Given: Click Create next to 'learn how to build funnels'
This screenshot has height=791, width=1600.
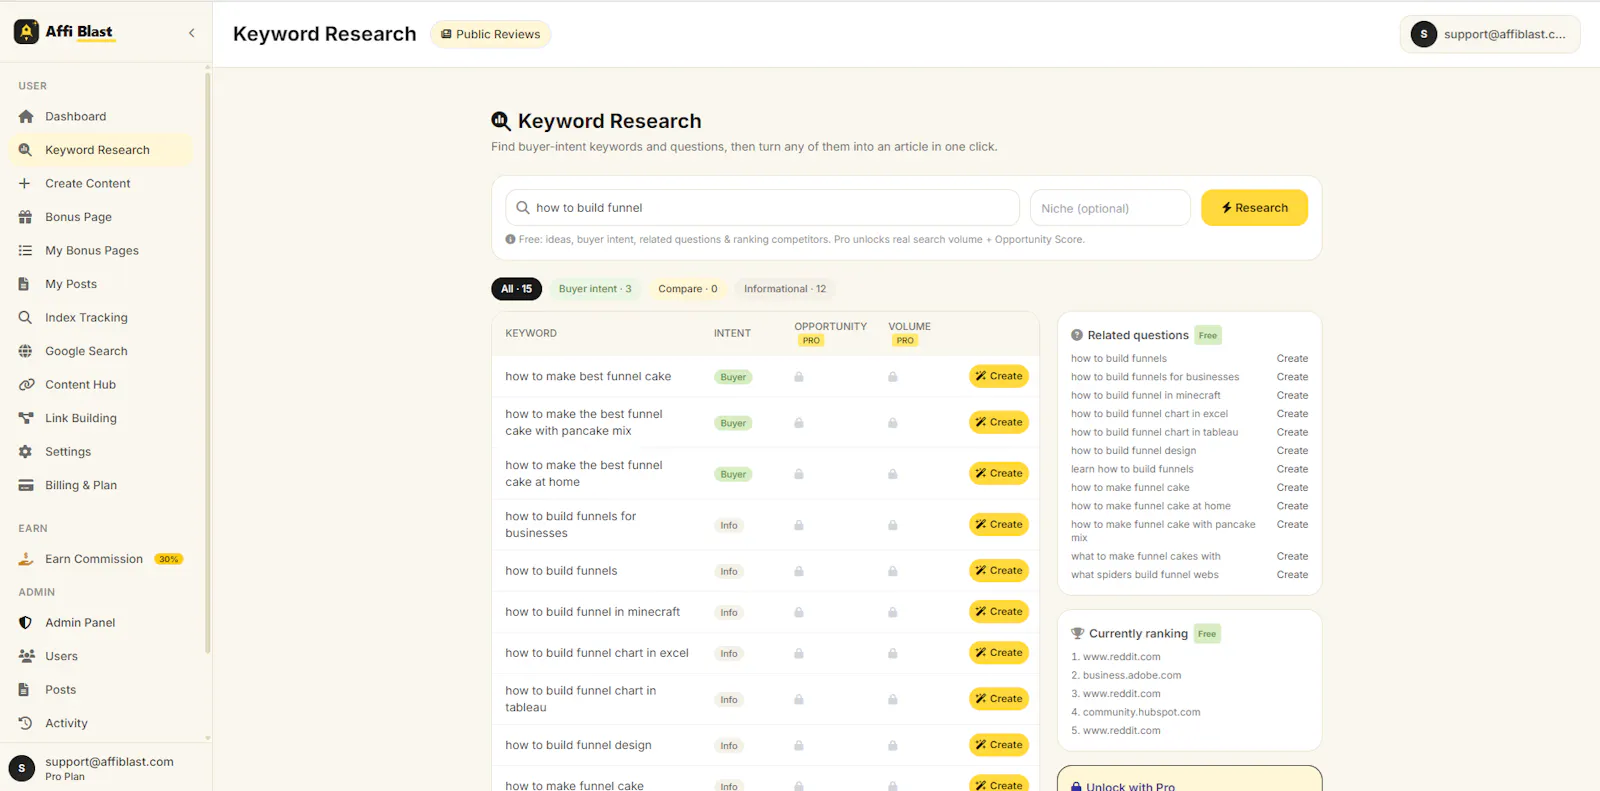Looking at the screenshot, I should [1292, 469].
